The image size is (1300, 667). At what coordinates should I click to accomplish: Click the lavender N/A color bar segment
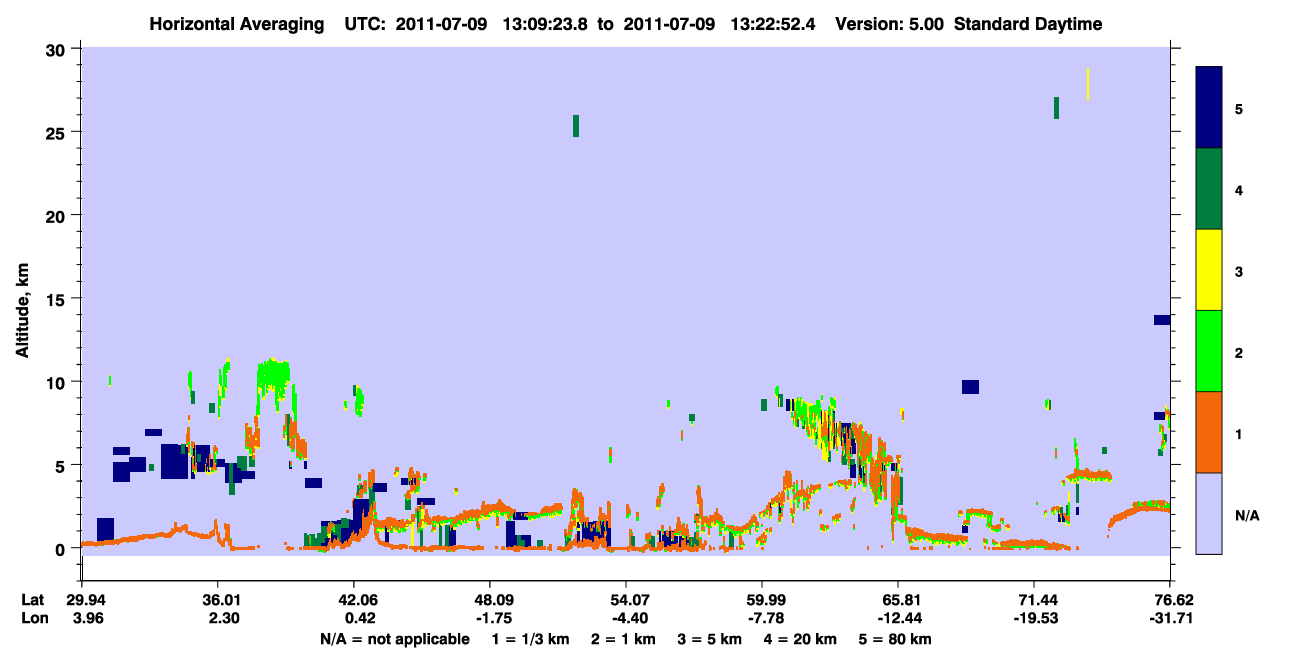1209,512
